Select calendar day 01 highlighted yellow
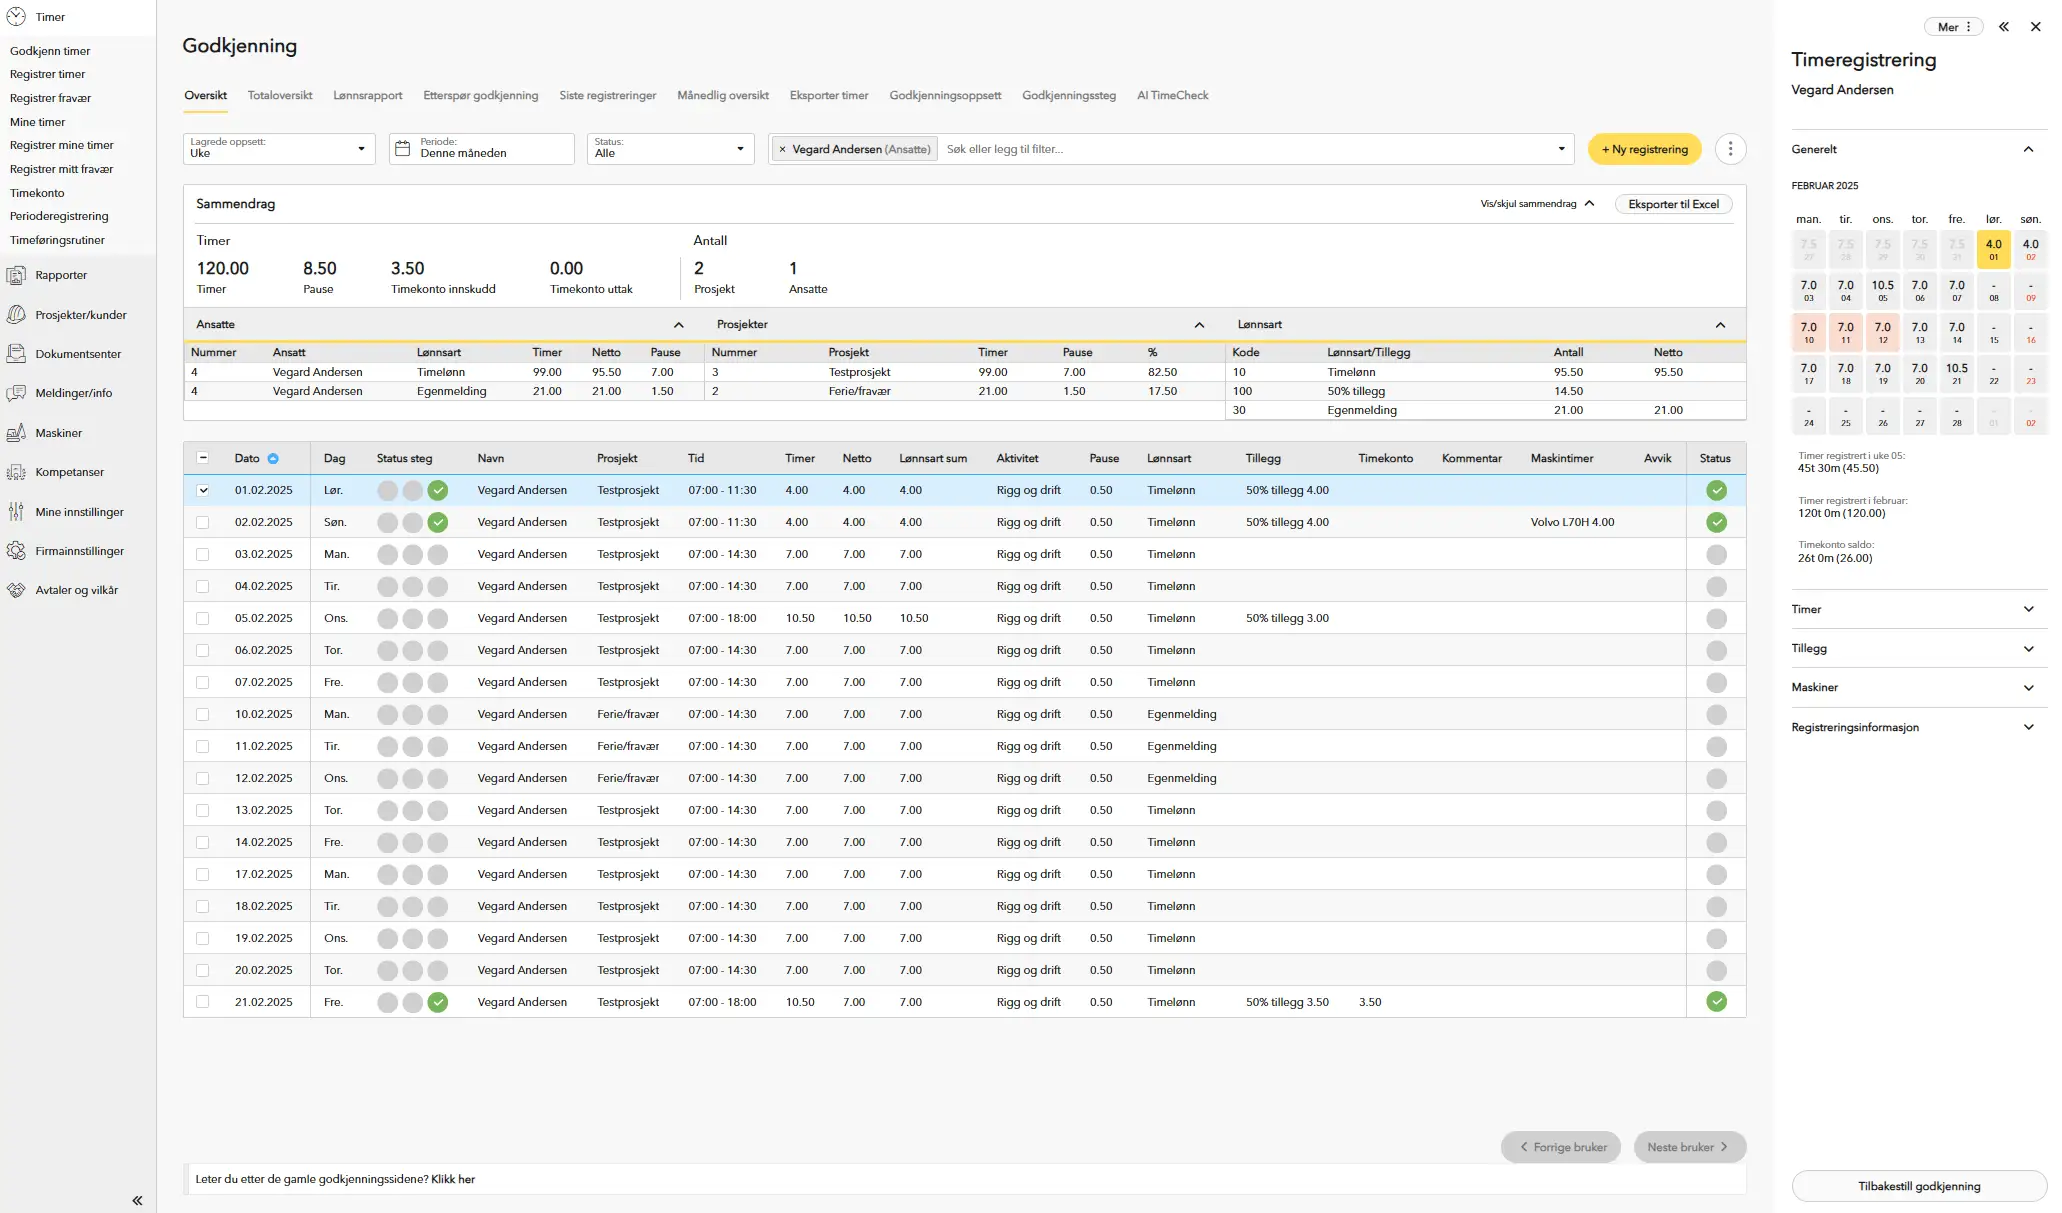This screenshot has width=2062, height=1213. point(1994,249)
